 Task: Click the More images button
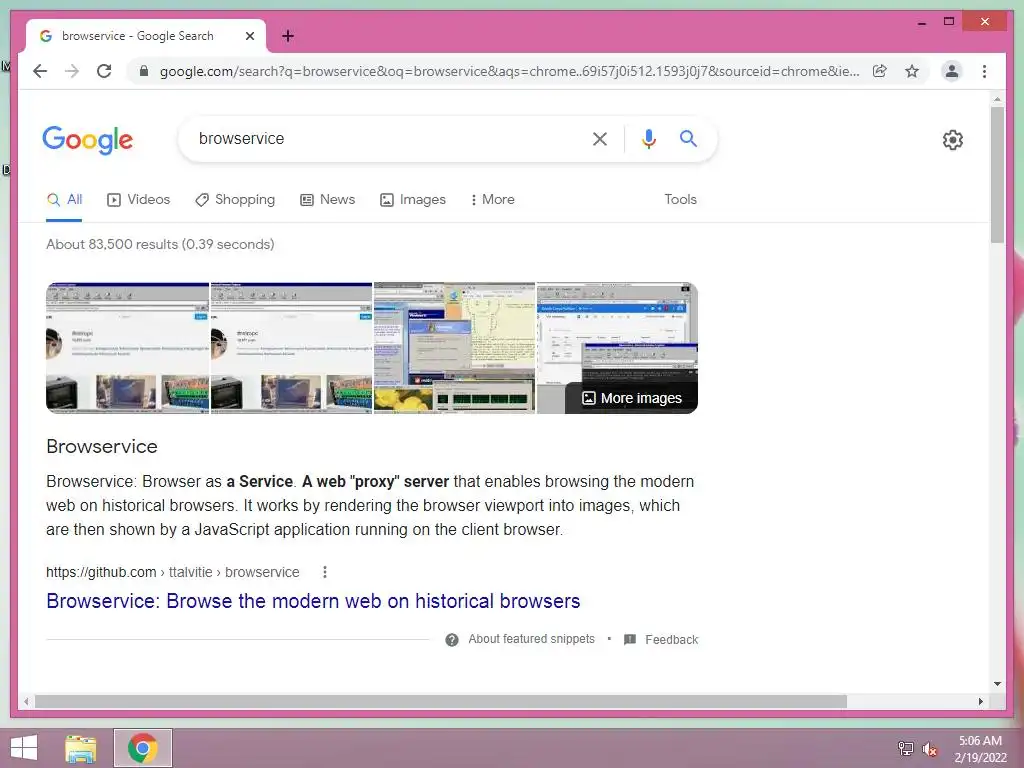tap(632, 398)
